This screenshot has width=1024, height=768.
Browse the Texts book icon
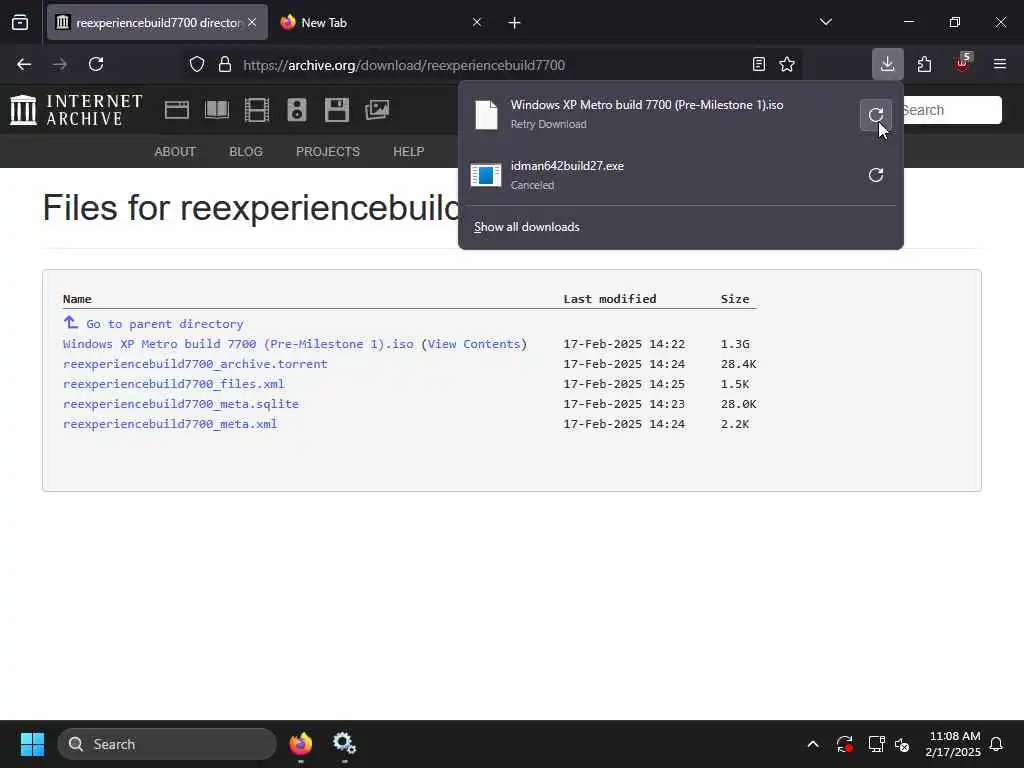click(217, 110)
